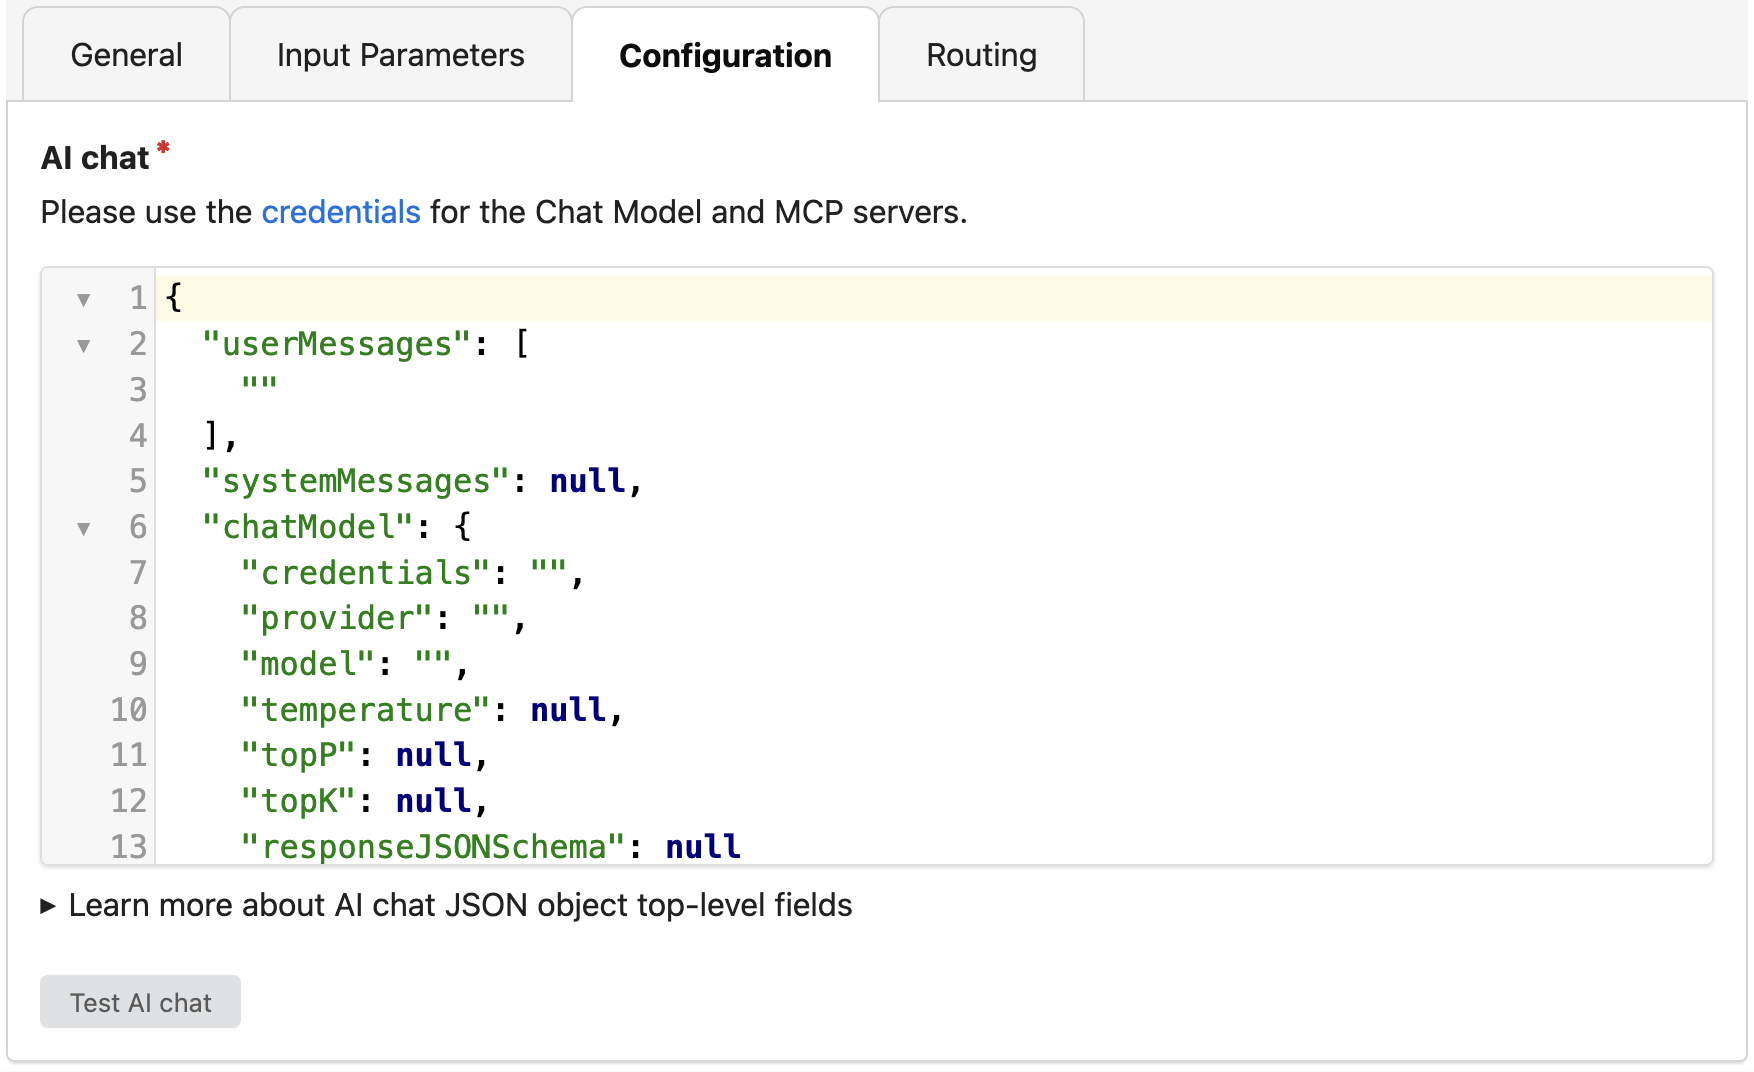Open the credentials link

point(340,212)
